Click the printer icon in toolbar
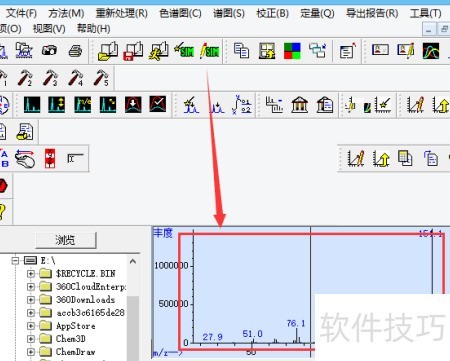Image resolution: width=450 pixels, height=361 pixels. (75, 51)
